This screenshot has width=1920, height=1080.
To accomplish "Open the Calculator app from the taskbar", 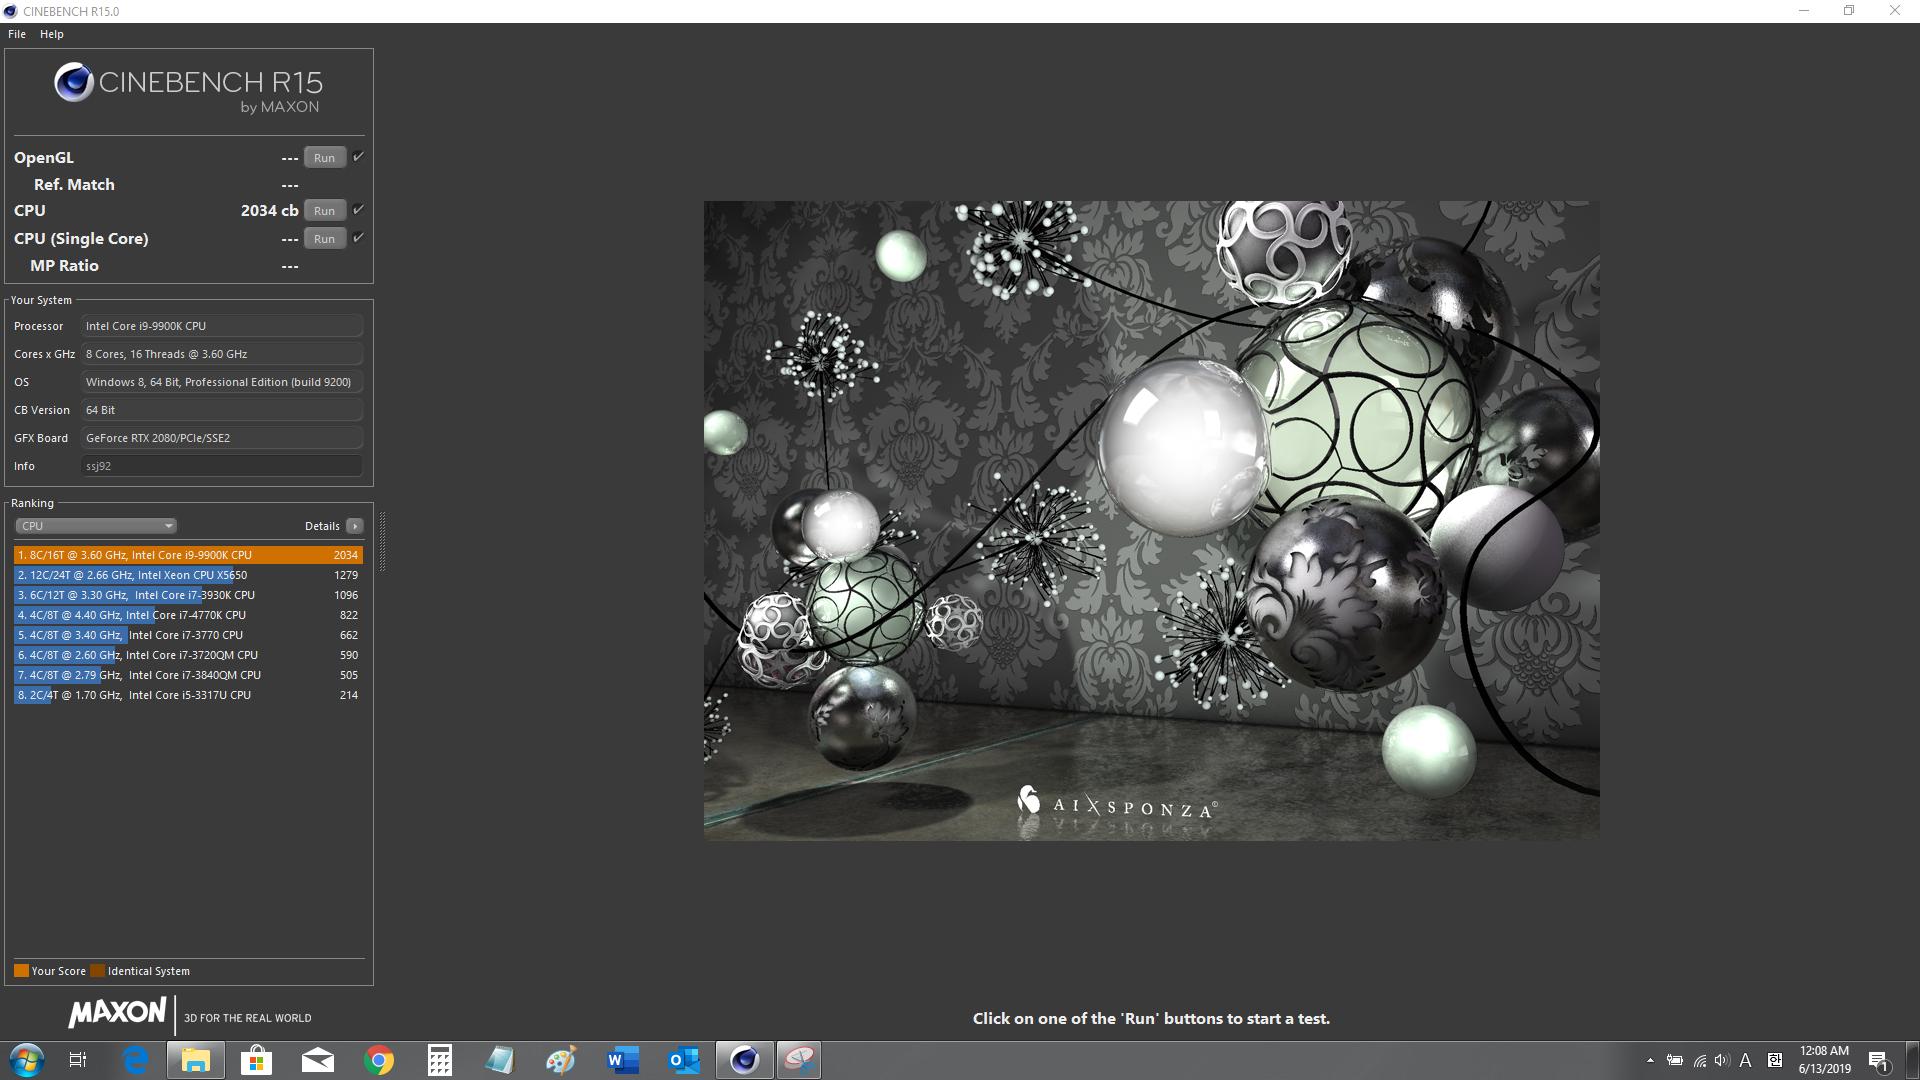I will [439, 1060].
